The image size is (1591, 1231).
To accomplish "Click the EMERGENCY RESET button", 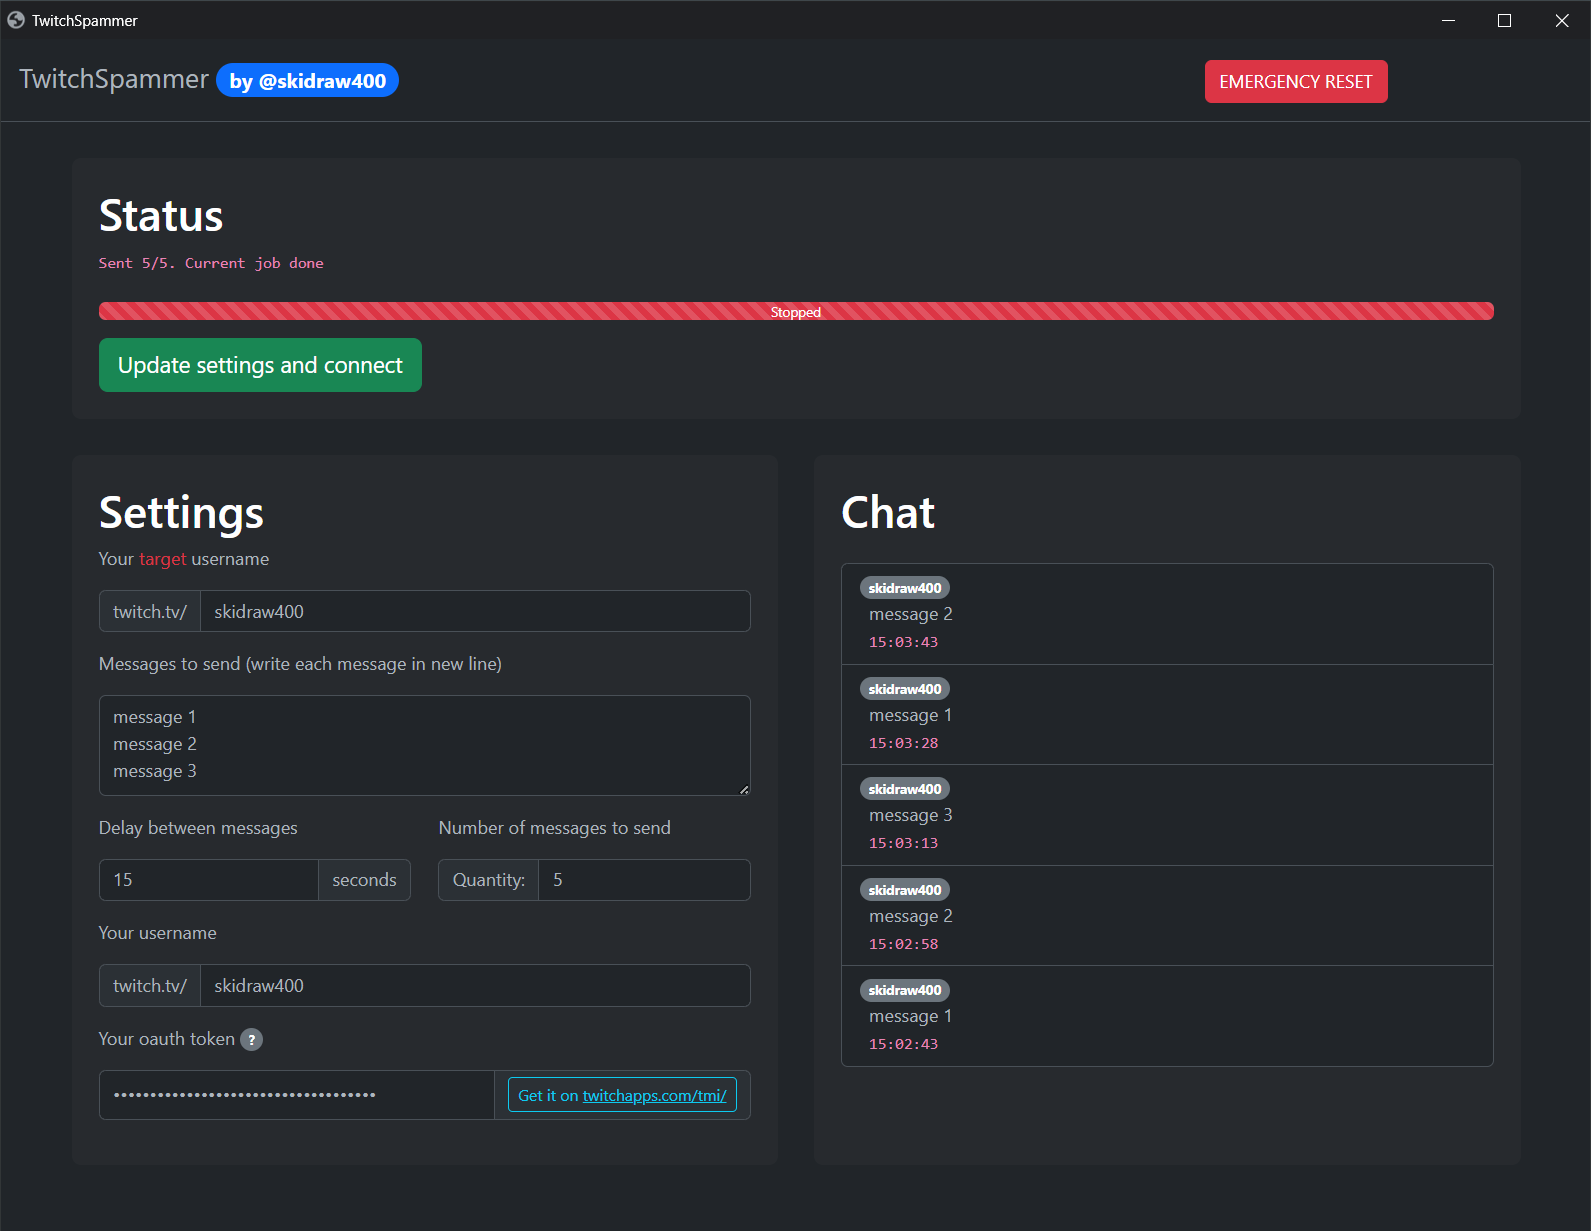I will (1296, 82).
